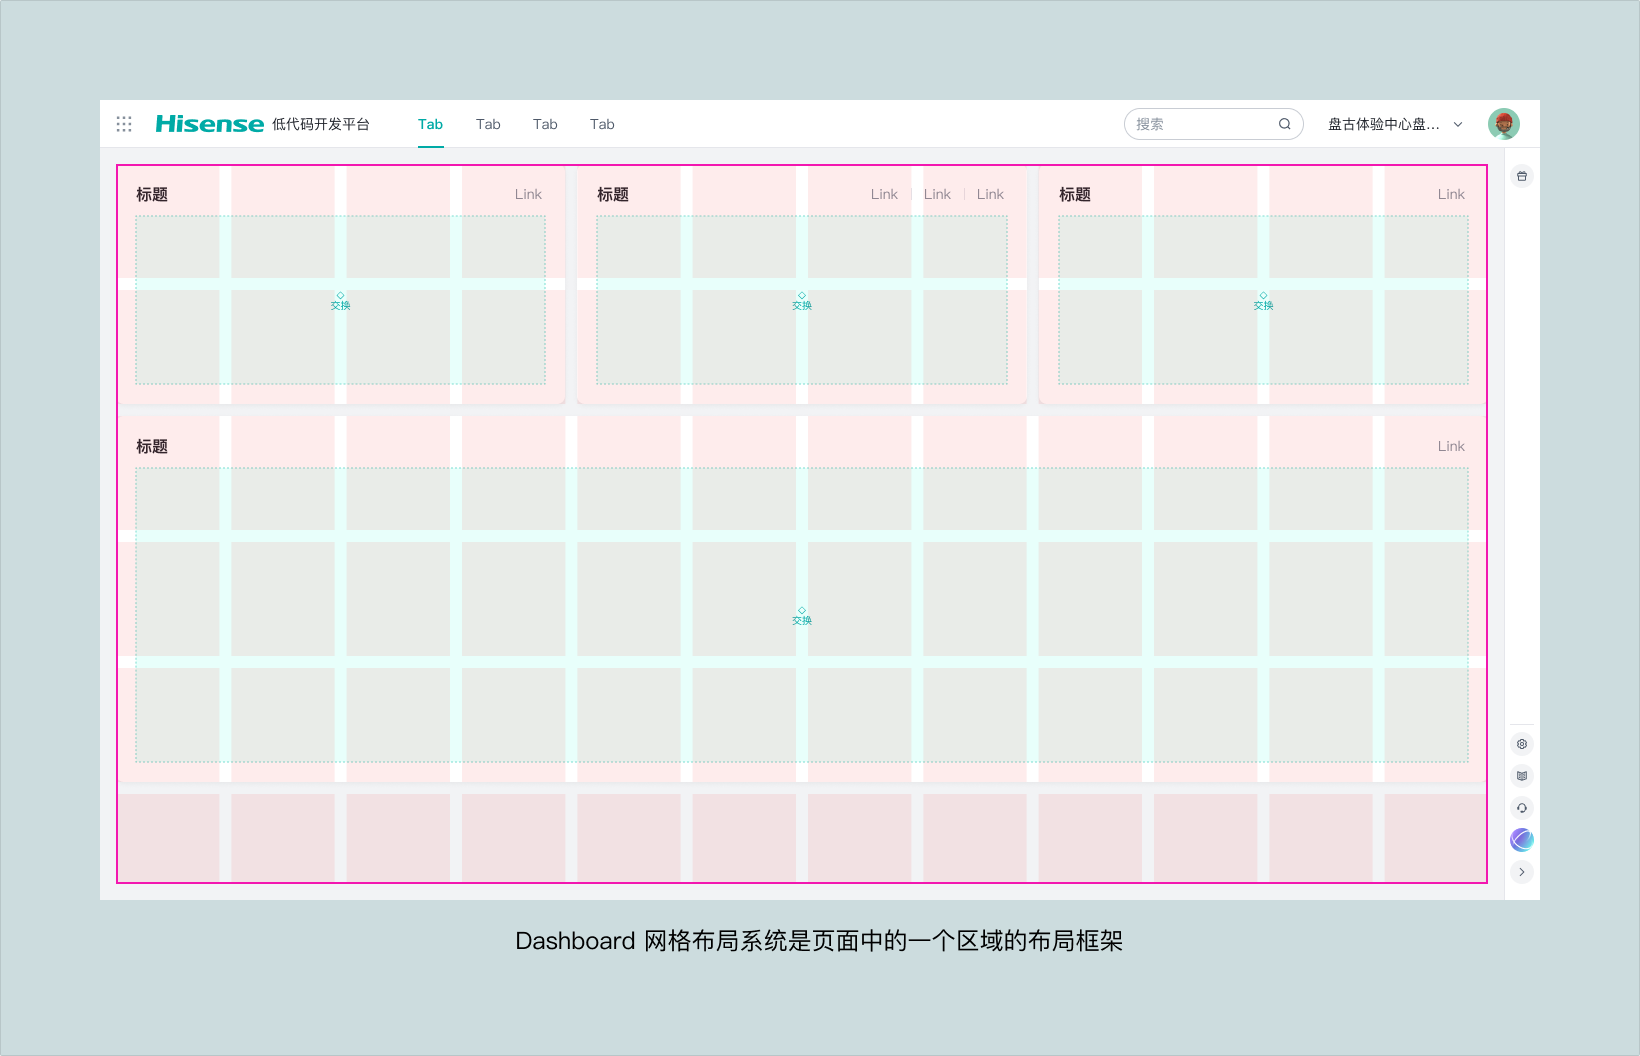Viewport: 1640px width, 1056px height.
Task: Click Link in the top-right 标题 card
Action: (x=1451, y=194)
